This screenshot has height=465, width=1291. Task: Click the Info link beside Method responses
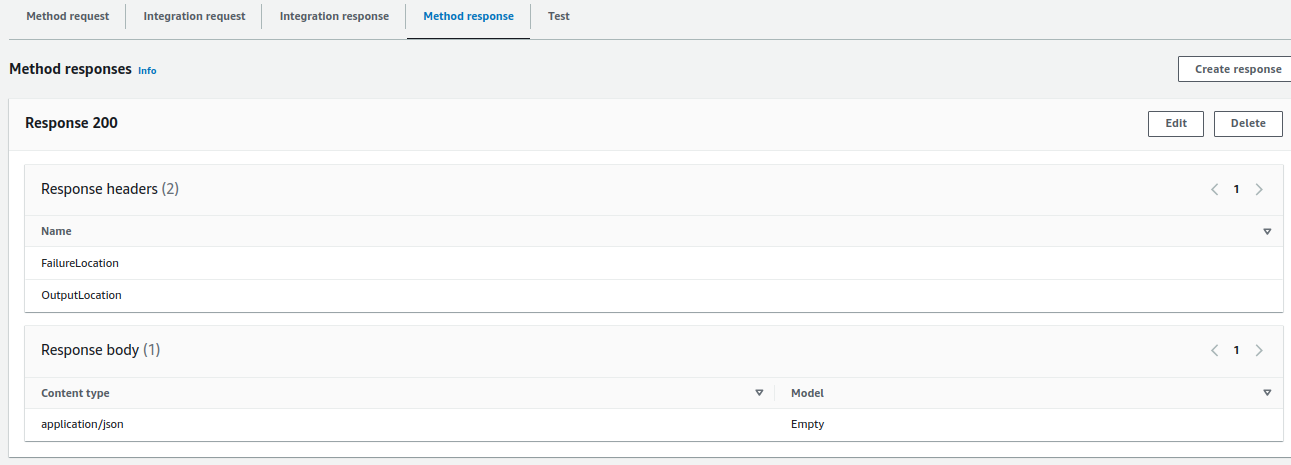pos(147,71)
